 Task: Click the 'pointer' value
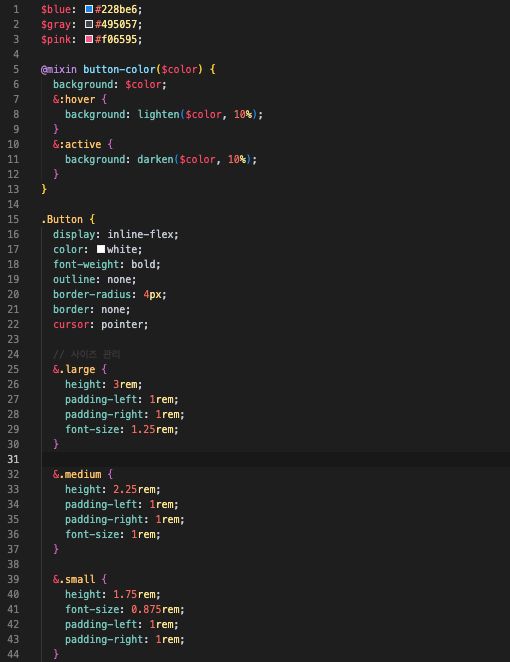[122, 324]
